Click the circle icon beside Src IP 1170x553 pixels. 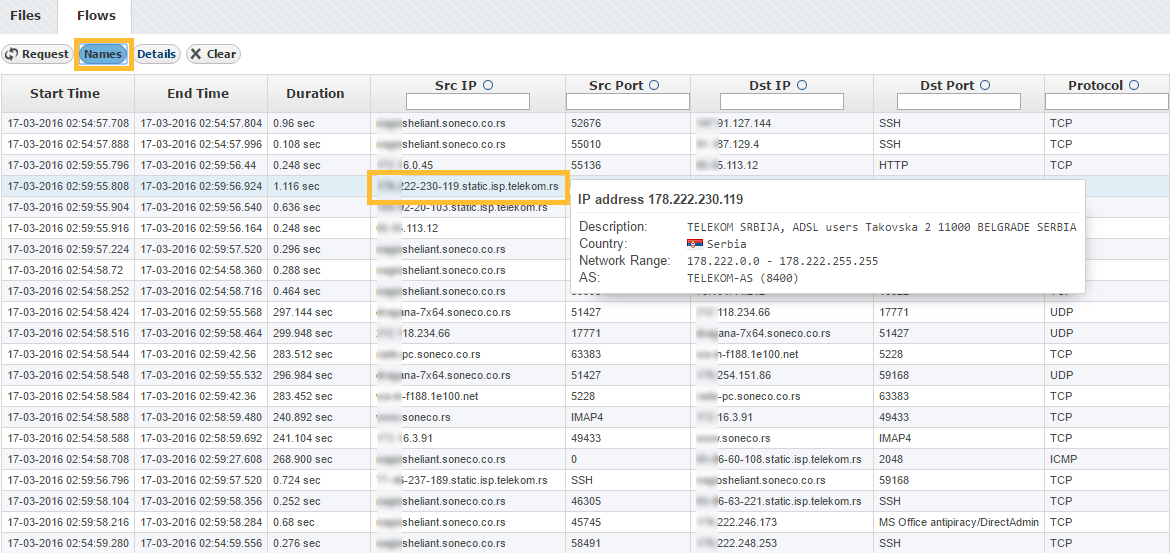pyautogui.click(x=488, y=86)
